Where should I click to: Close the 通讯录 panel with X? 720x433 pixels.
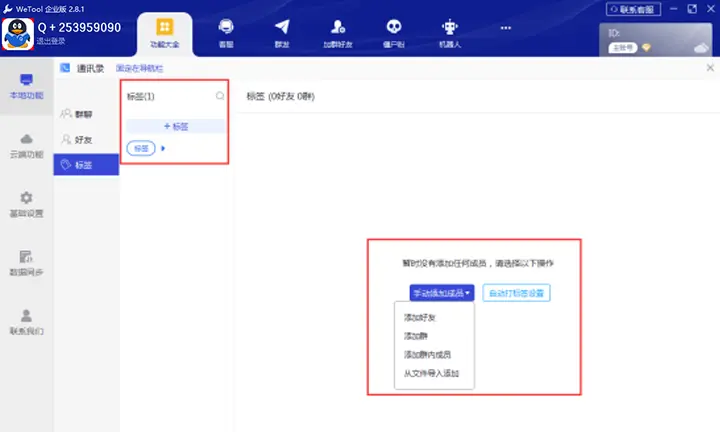pos(710,68)
